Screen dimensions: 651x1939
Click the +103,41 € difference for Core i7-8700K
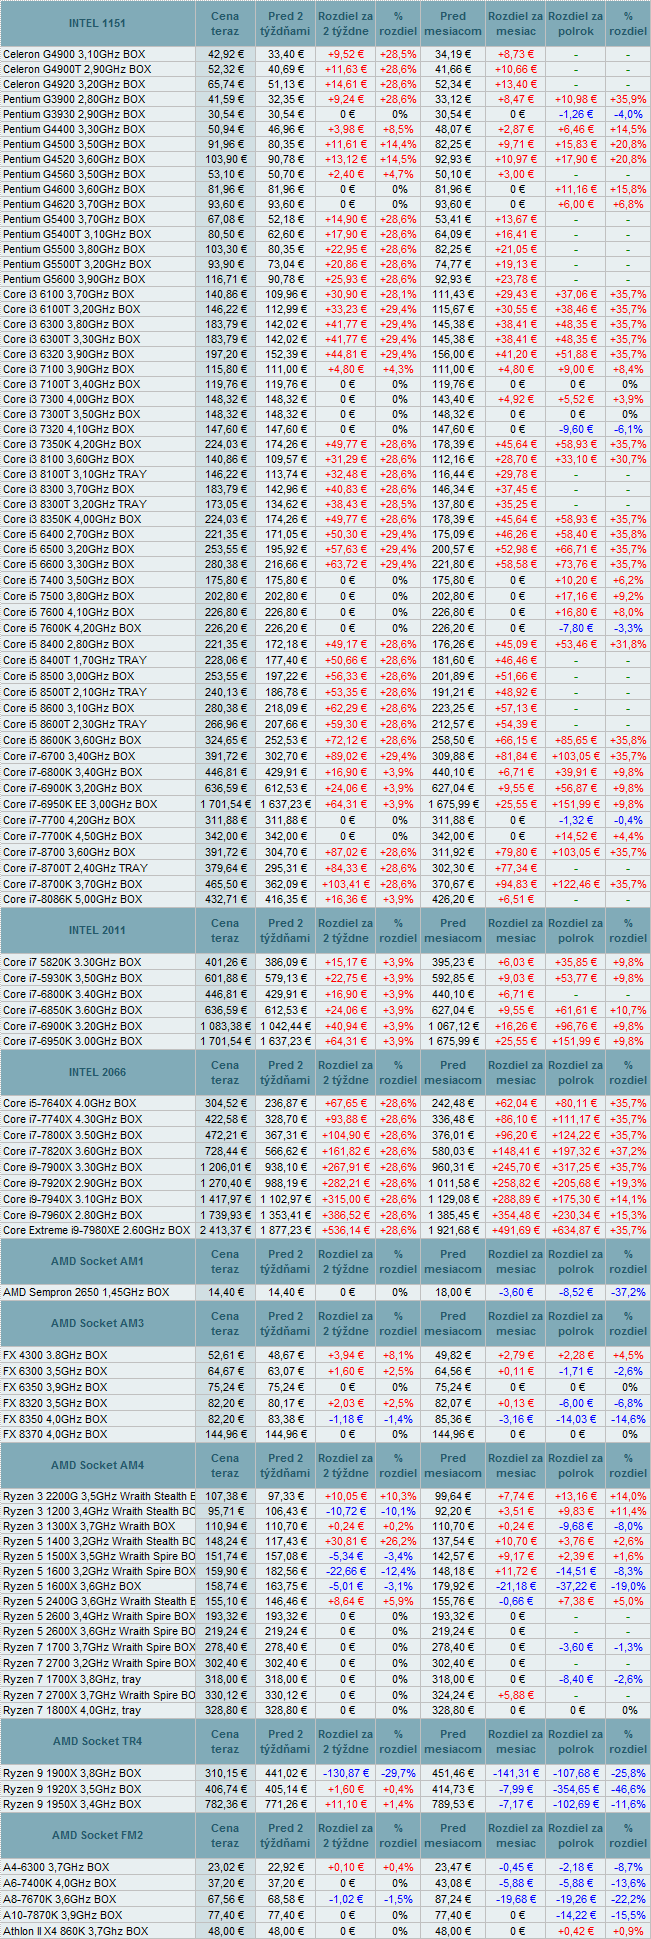(346, 884)
